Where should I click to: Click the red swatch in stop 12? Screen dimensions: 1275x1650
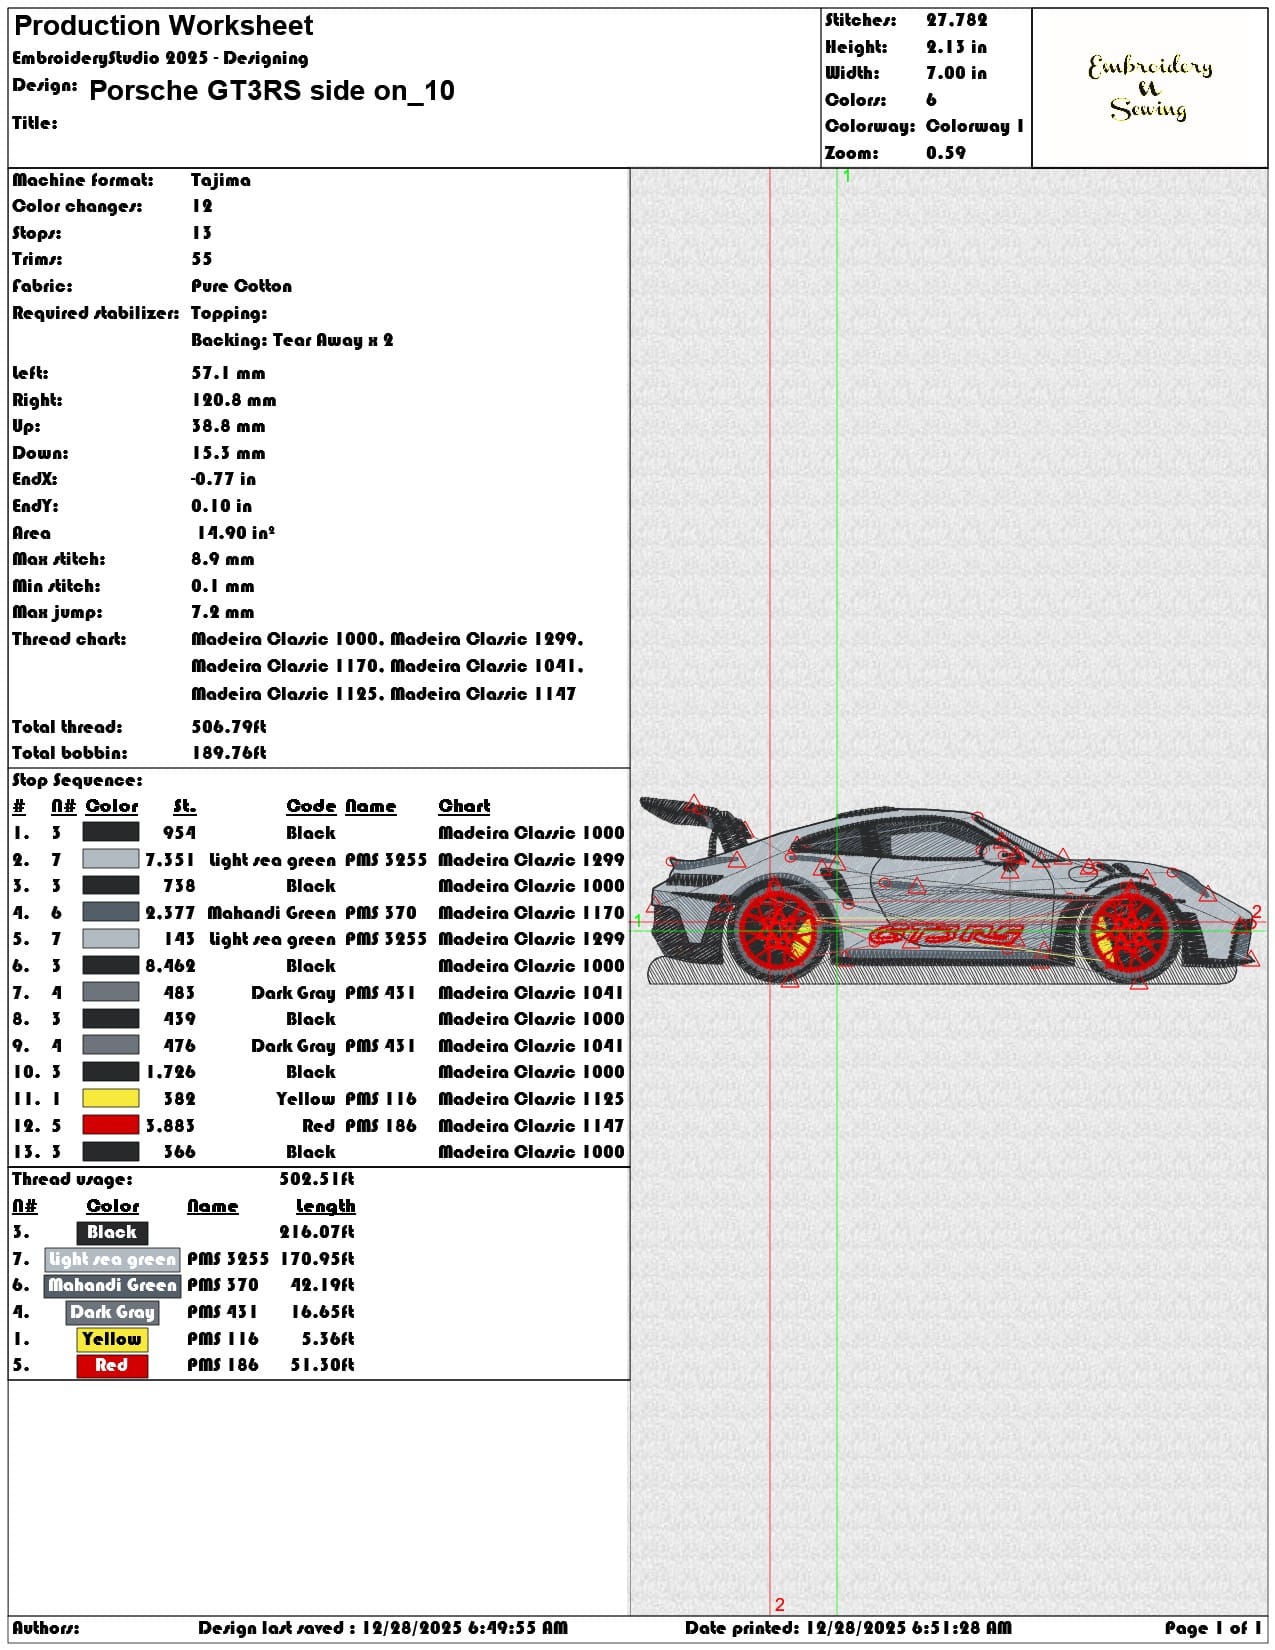pyautogui.click(x=110, y=1125)
